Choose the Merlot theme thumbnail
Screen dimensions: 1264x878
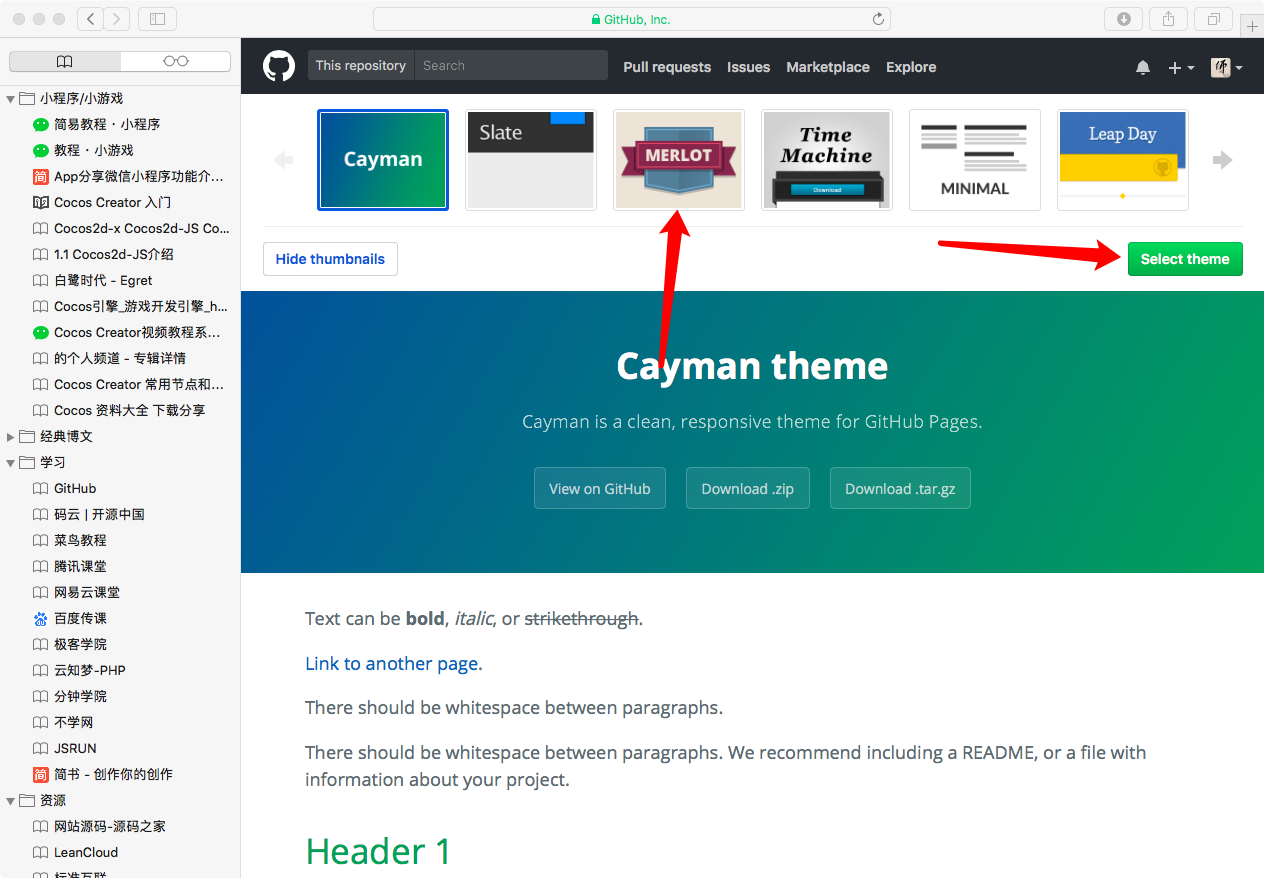[x=678, y=160]
